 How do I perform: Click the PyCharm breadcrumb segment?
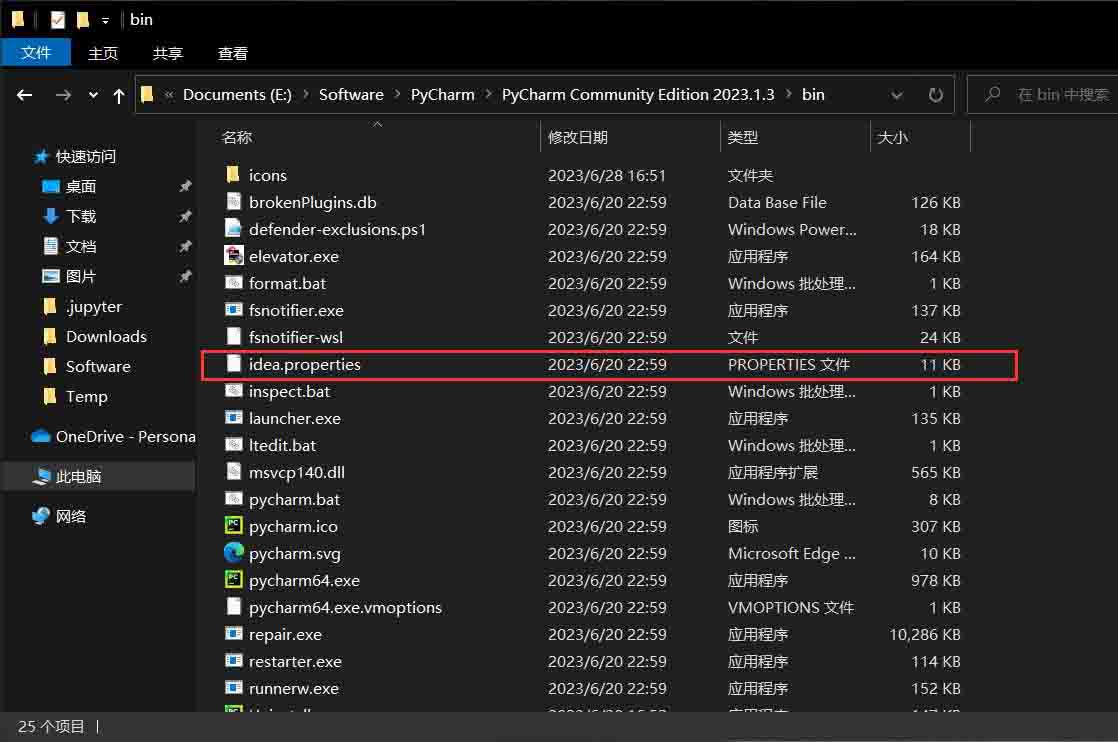(442, 95)
